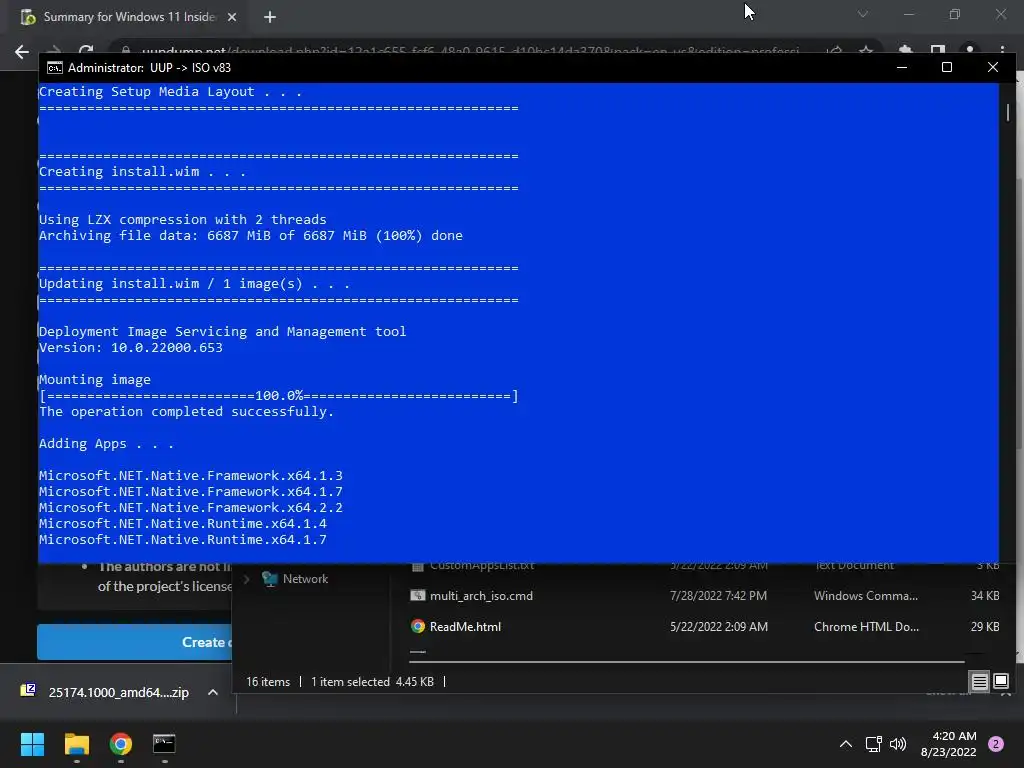Click the 29 KB size cell
Viewport: 1024px width, 768px height.
point(985,627)
